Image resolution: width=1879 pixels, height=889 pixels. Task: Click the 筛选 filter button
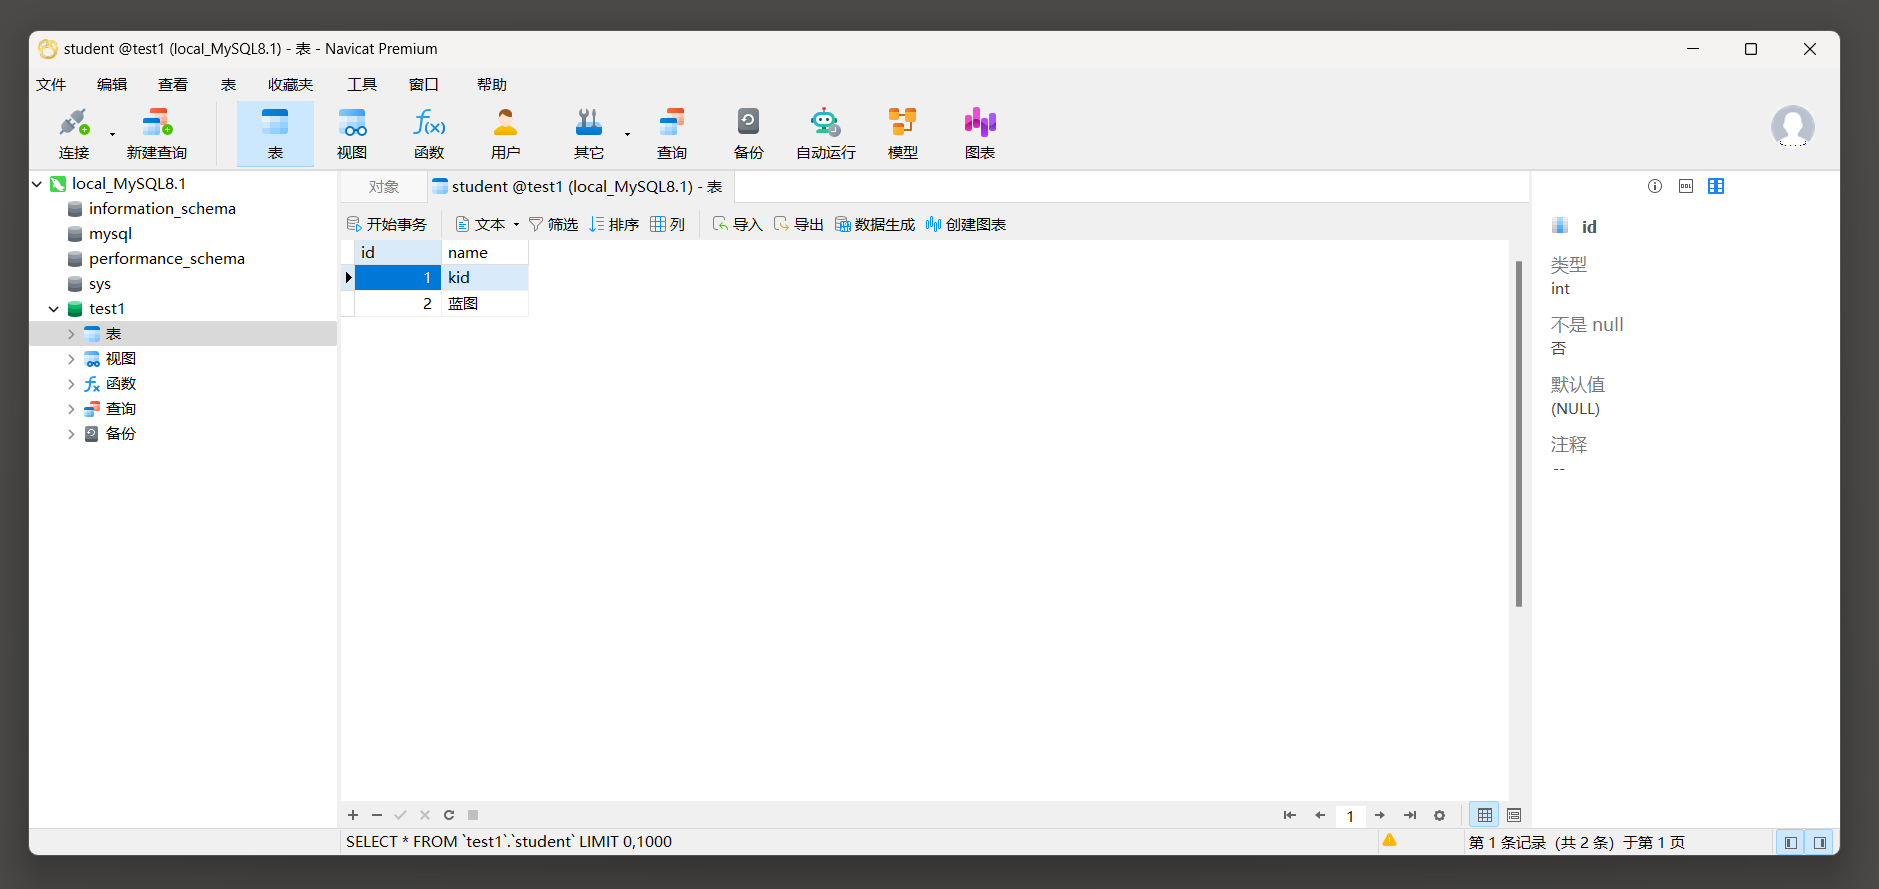553,224
